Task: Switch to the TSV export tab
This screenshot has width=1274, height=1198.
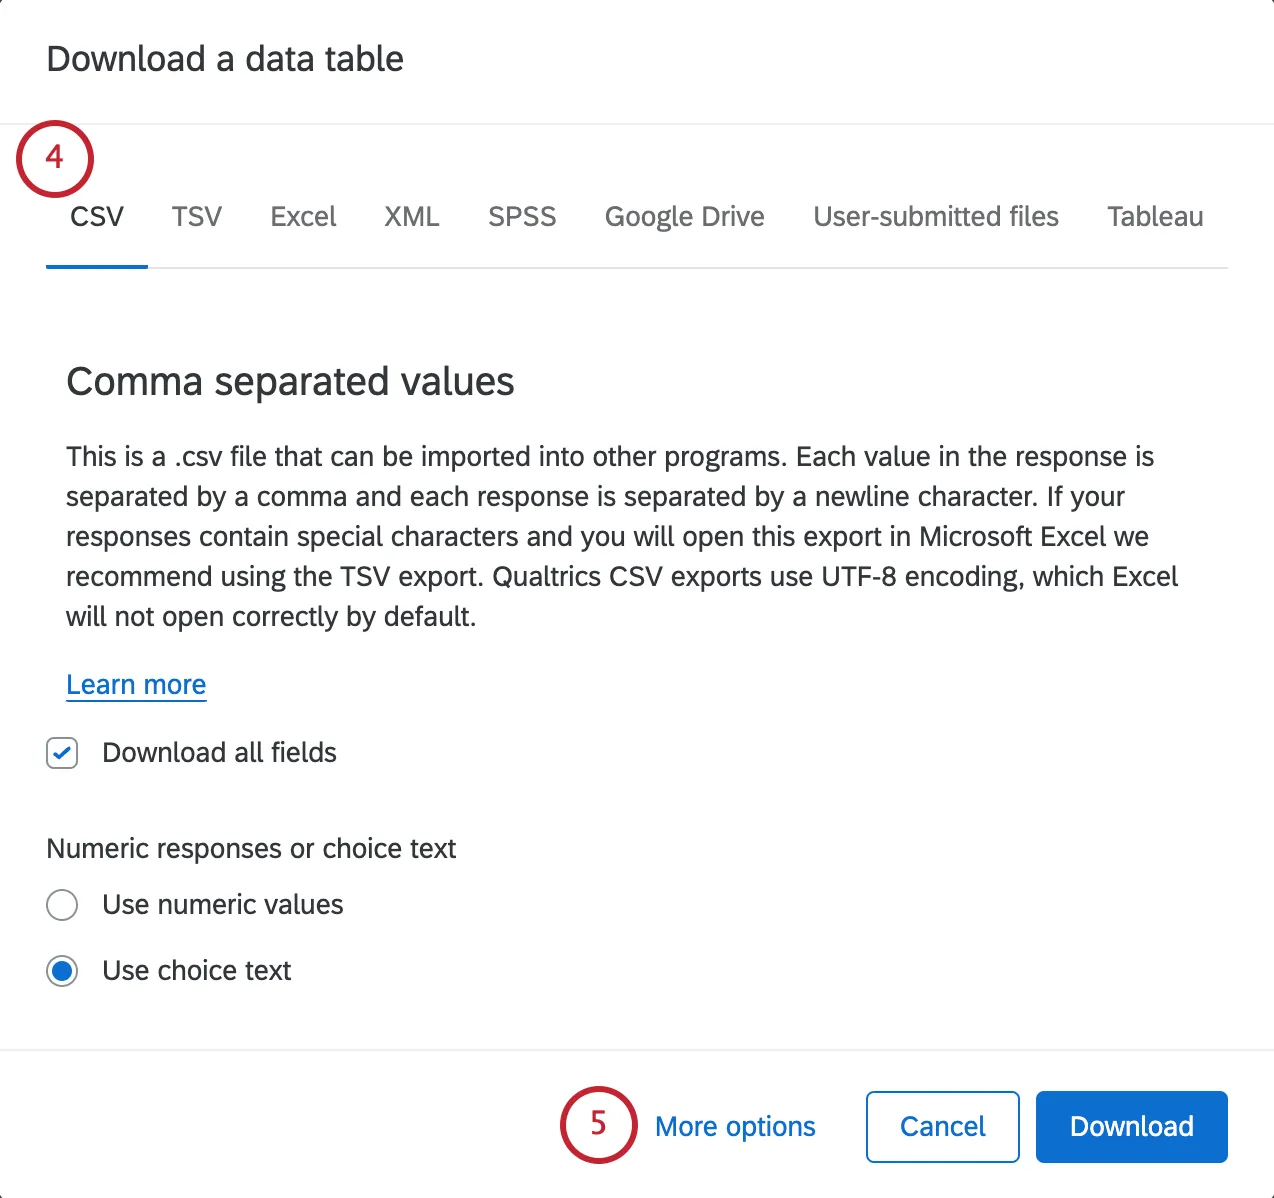Action: (196, 217)
